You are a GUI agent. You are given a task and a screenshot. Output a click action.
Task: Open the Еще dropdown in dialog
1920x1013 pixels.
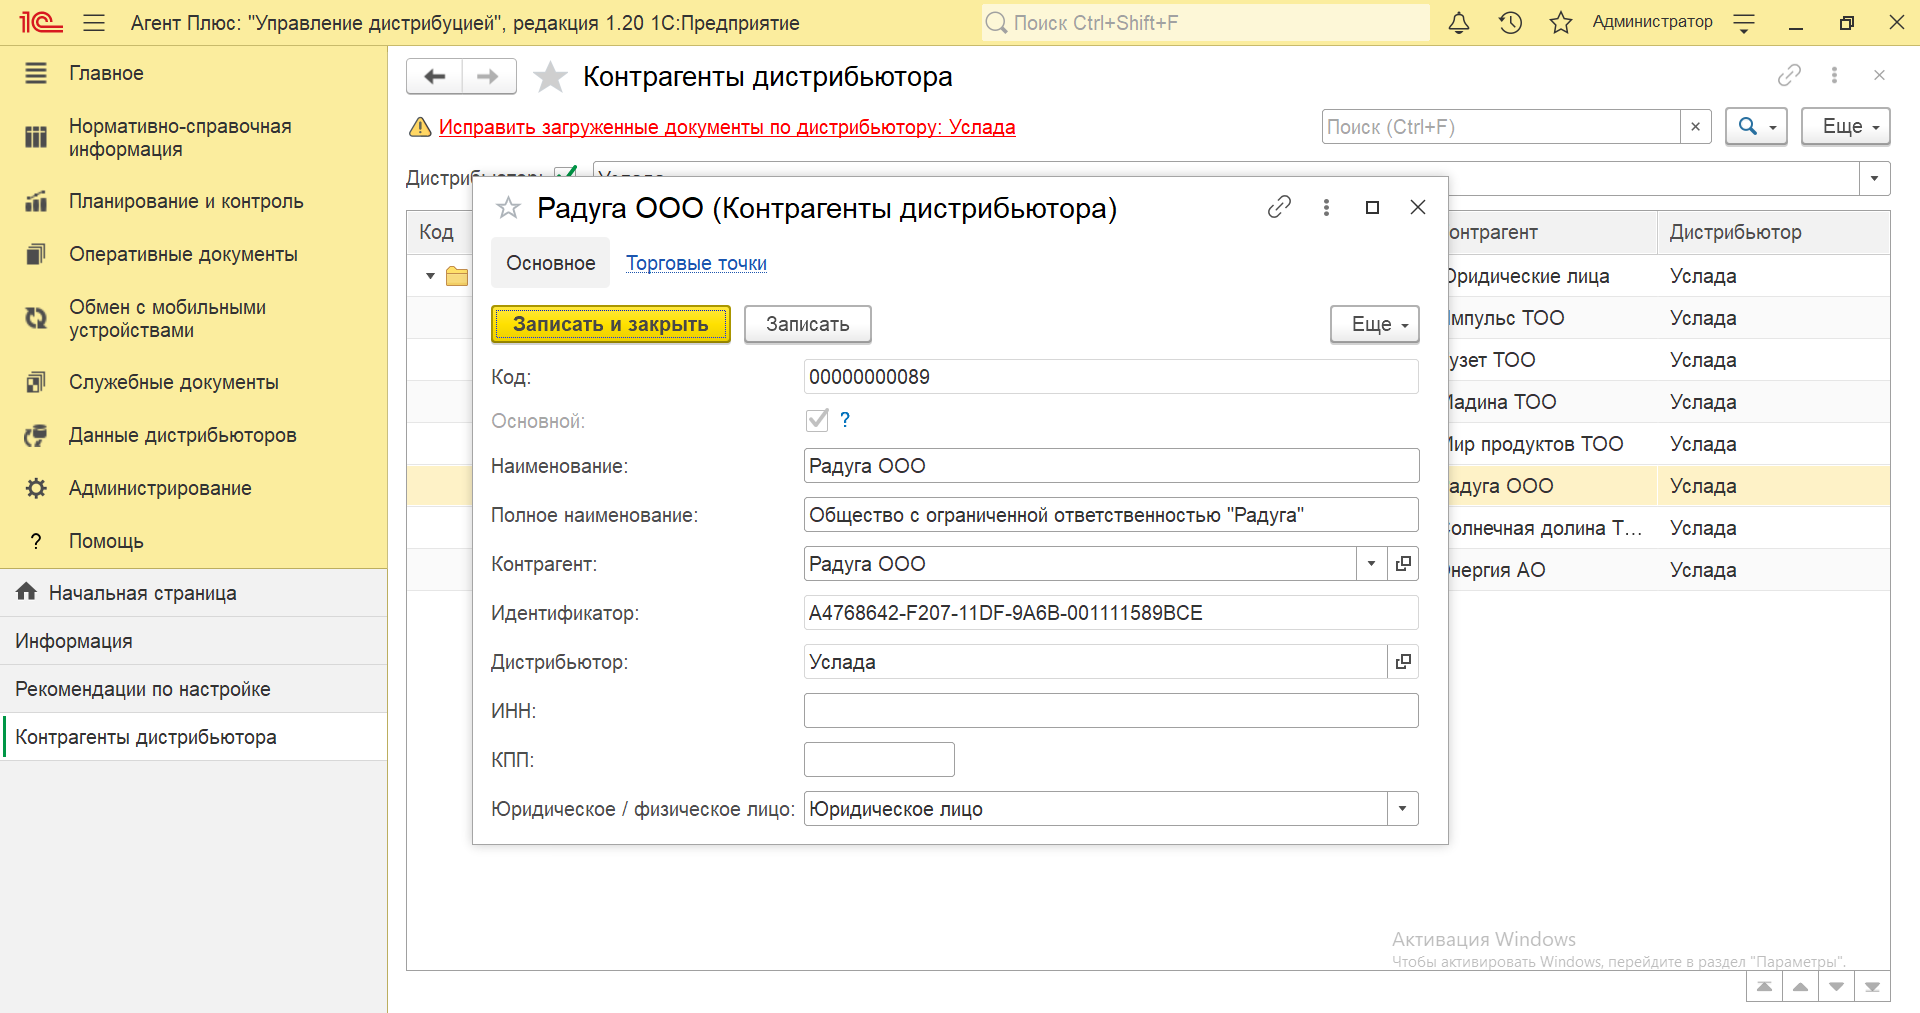1375,324
